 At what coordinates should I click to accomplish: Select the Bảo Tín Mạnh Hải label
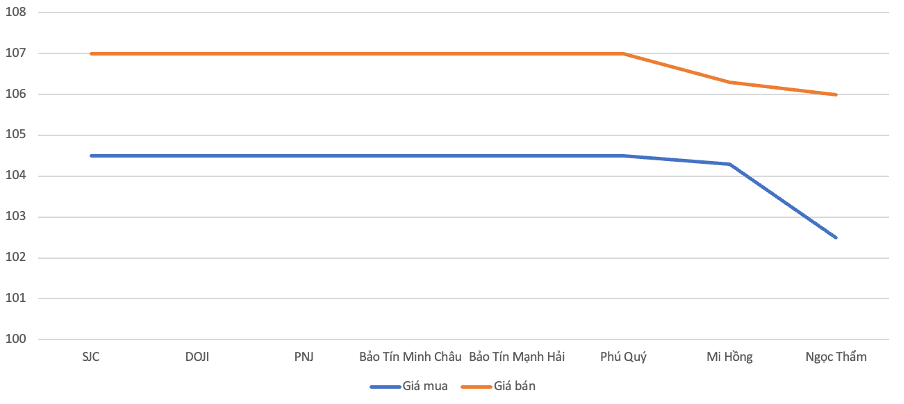(x=517, y=357)
